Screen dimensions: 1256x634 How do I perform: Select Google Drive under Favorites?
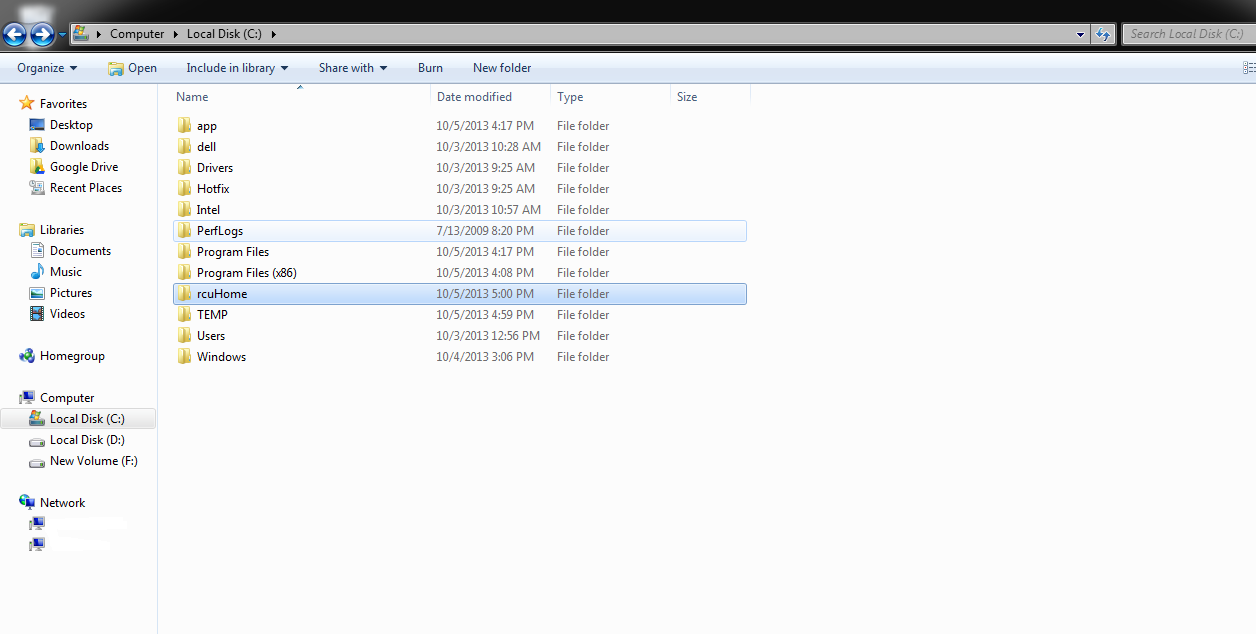click(84, 166)
